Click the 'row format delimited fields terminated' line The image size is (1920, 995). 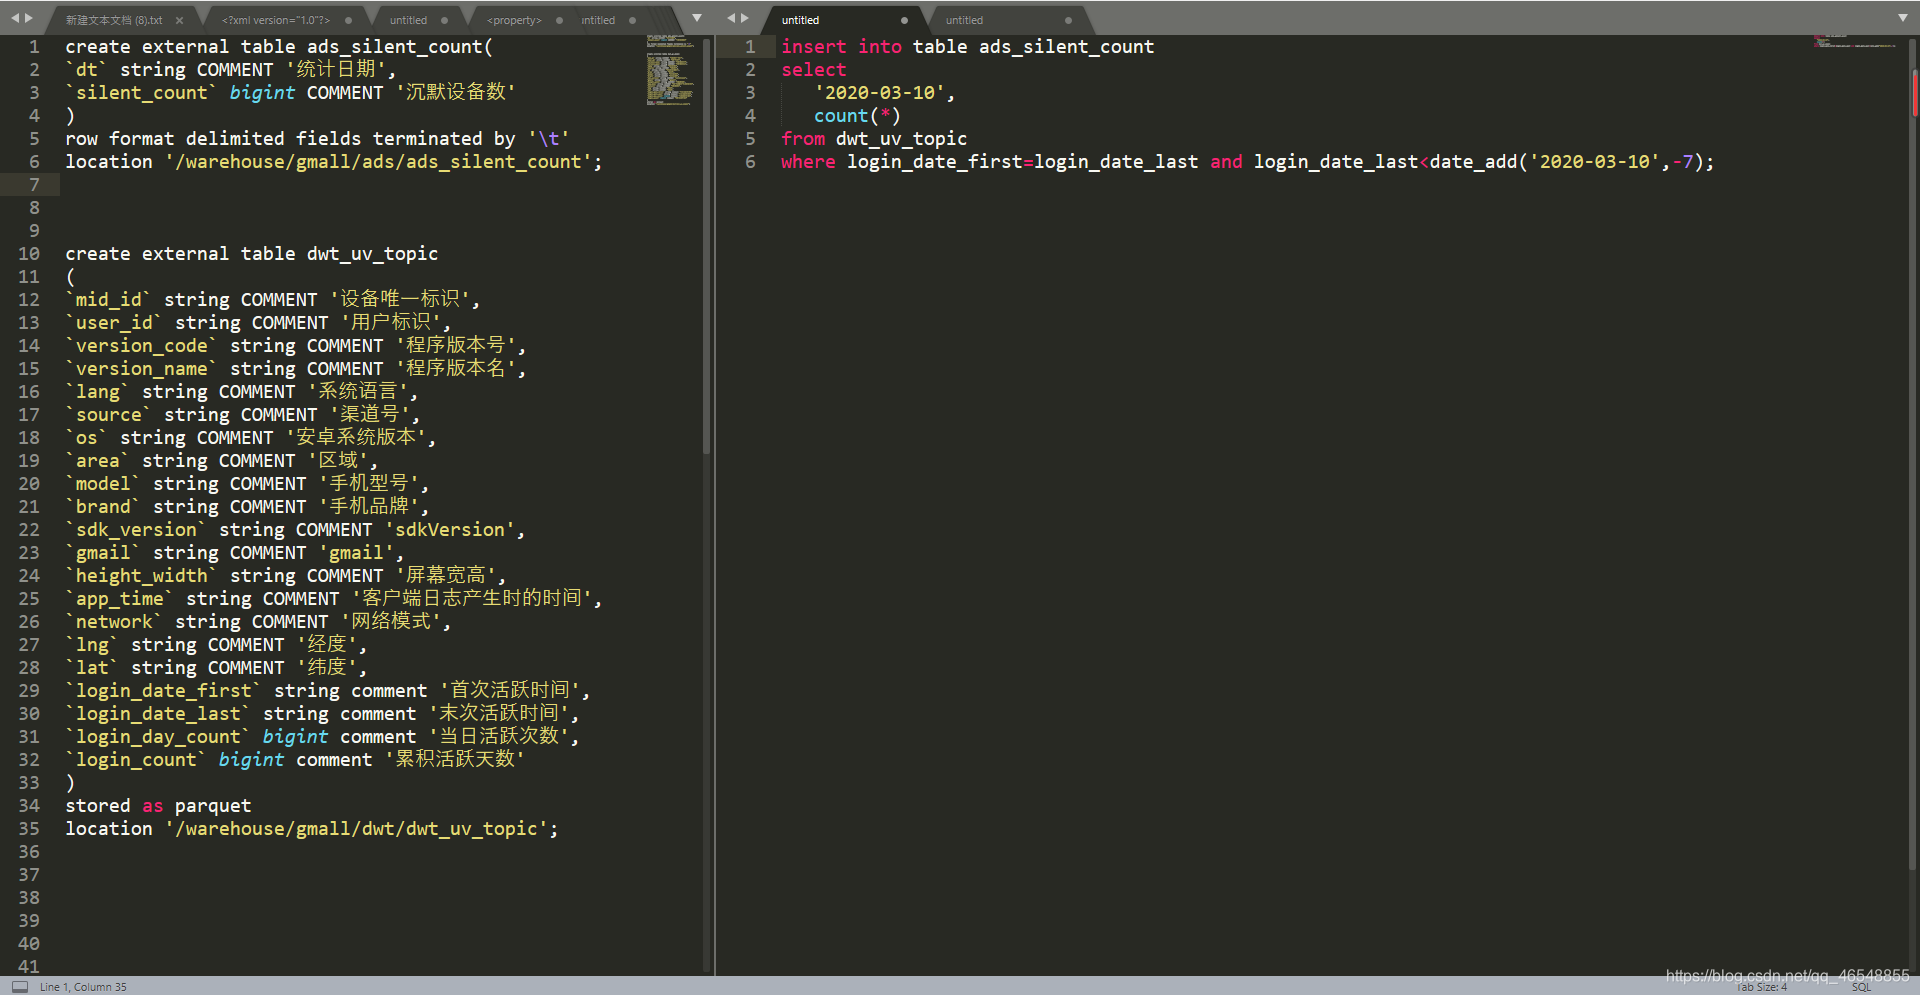[x=318, y=139]
